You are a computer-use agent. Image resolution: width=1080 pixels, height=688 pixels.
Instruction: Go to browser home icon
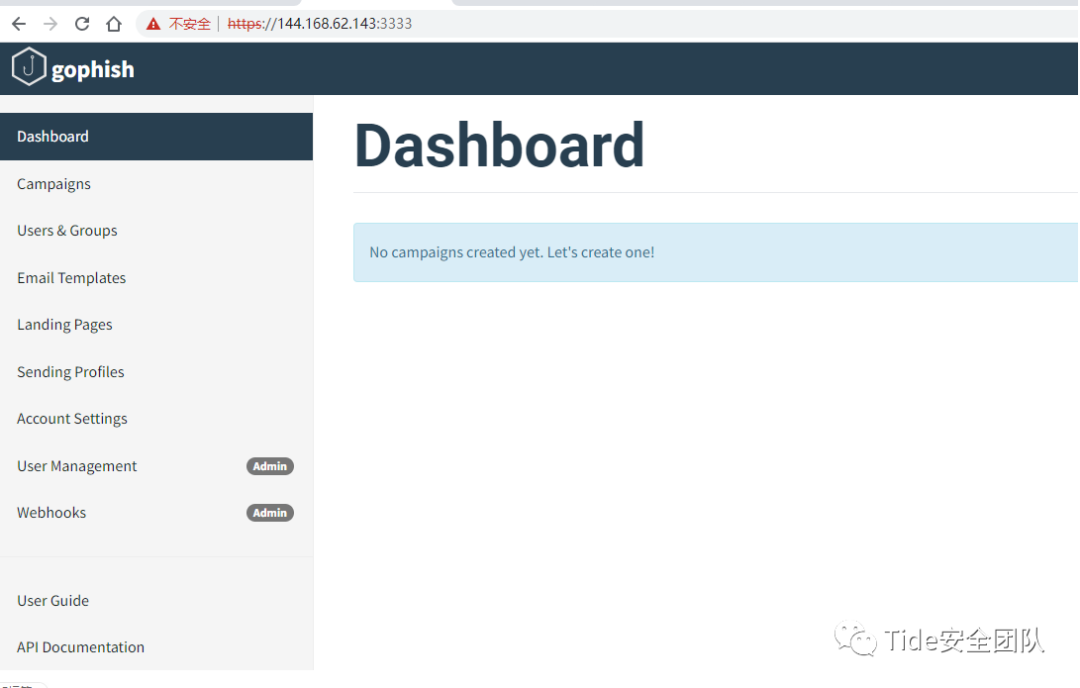[114, 24]
